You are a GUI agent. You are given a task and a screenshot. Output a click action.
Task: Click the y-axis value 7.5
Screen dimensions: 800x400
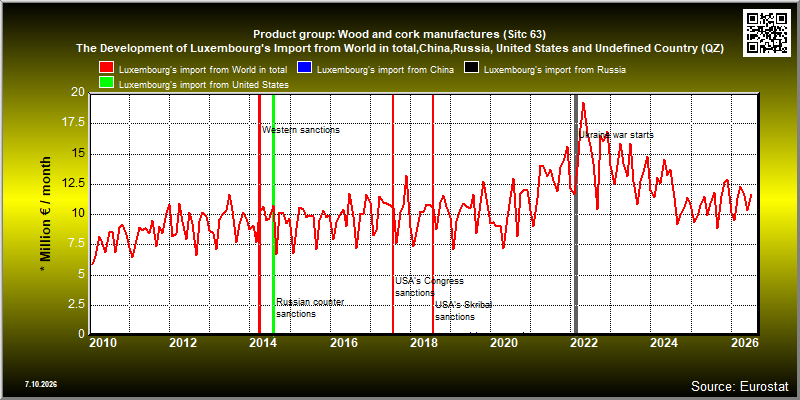pyautogui.click(x=77, y=244)
